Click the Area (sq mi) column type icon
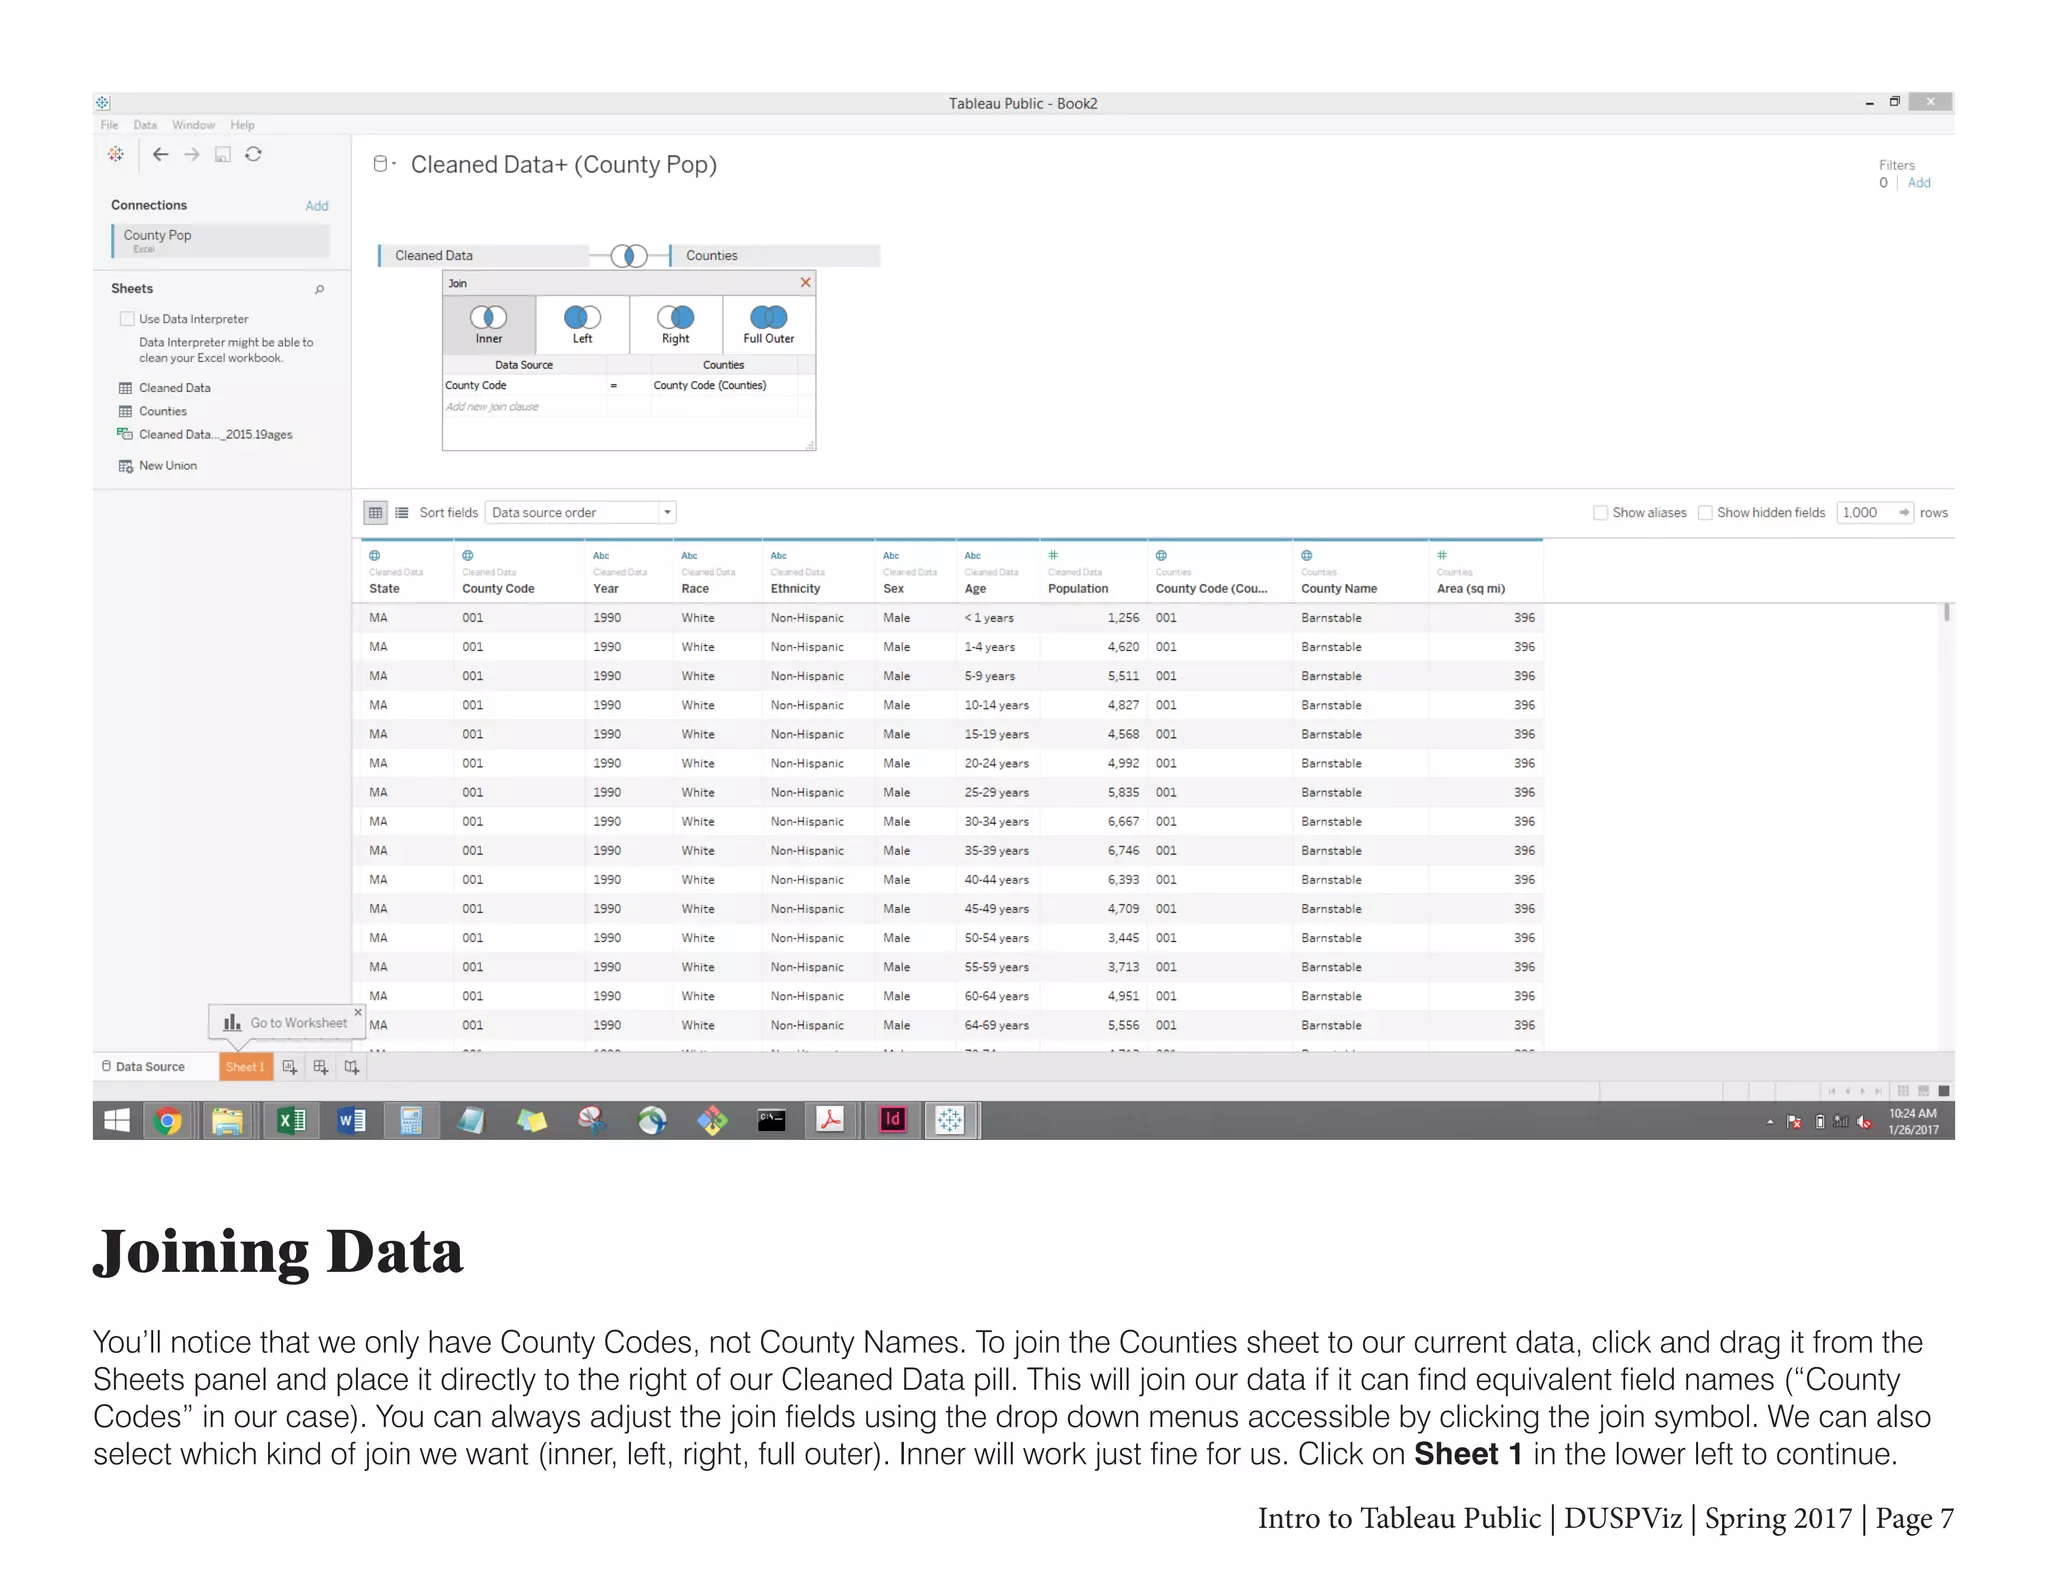Viewport: 2048px width, 1582px height. (x=1442, y=555)
